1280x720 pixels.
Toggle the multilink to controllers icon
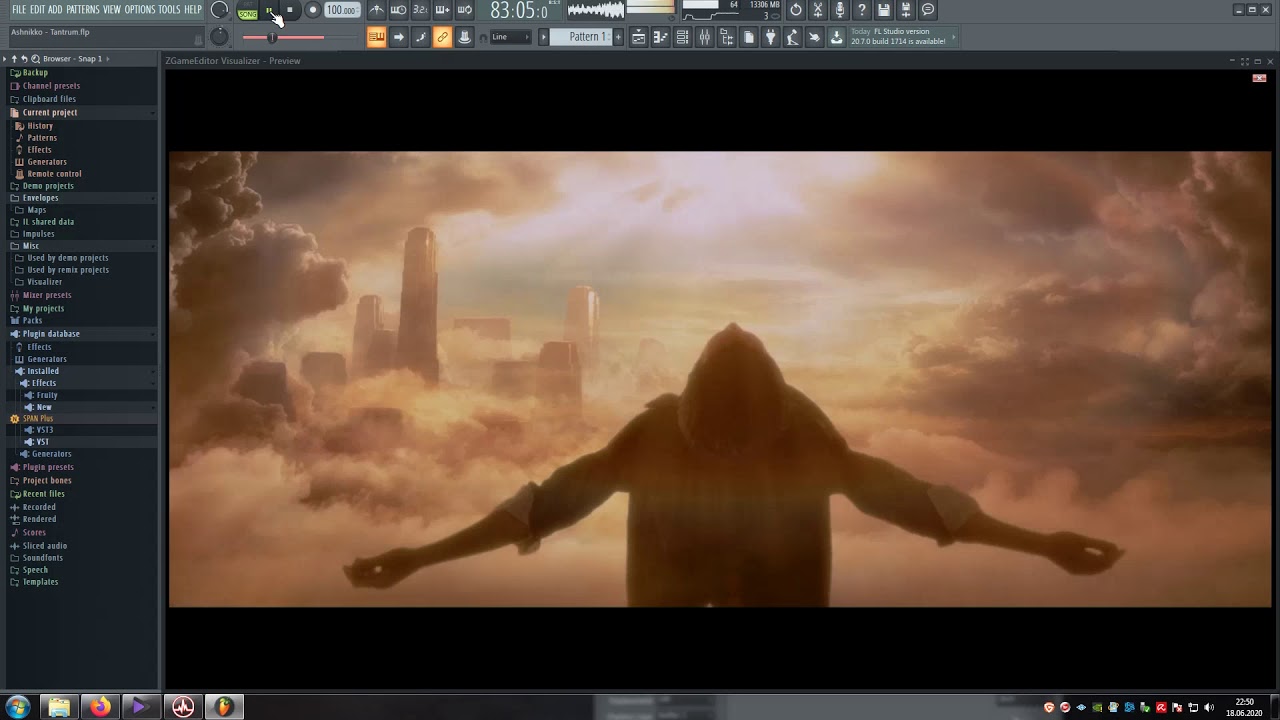442,37
